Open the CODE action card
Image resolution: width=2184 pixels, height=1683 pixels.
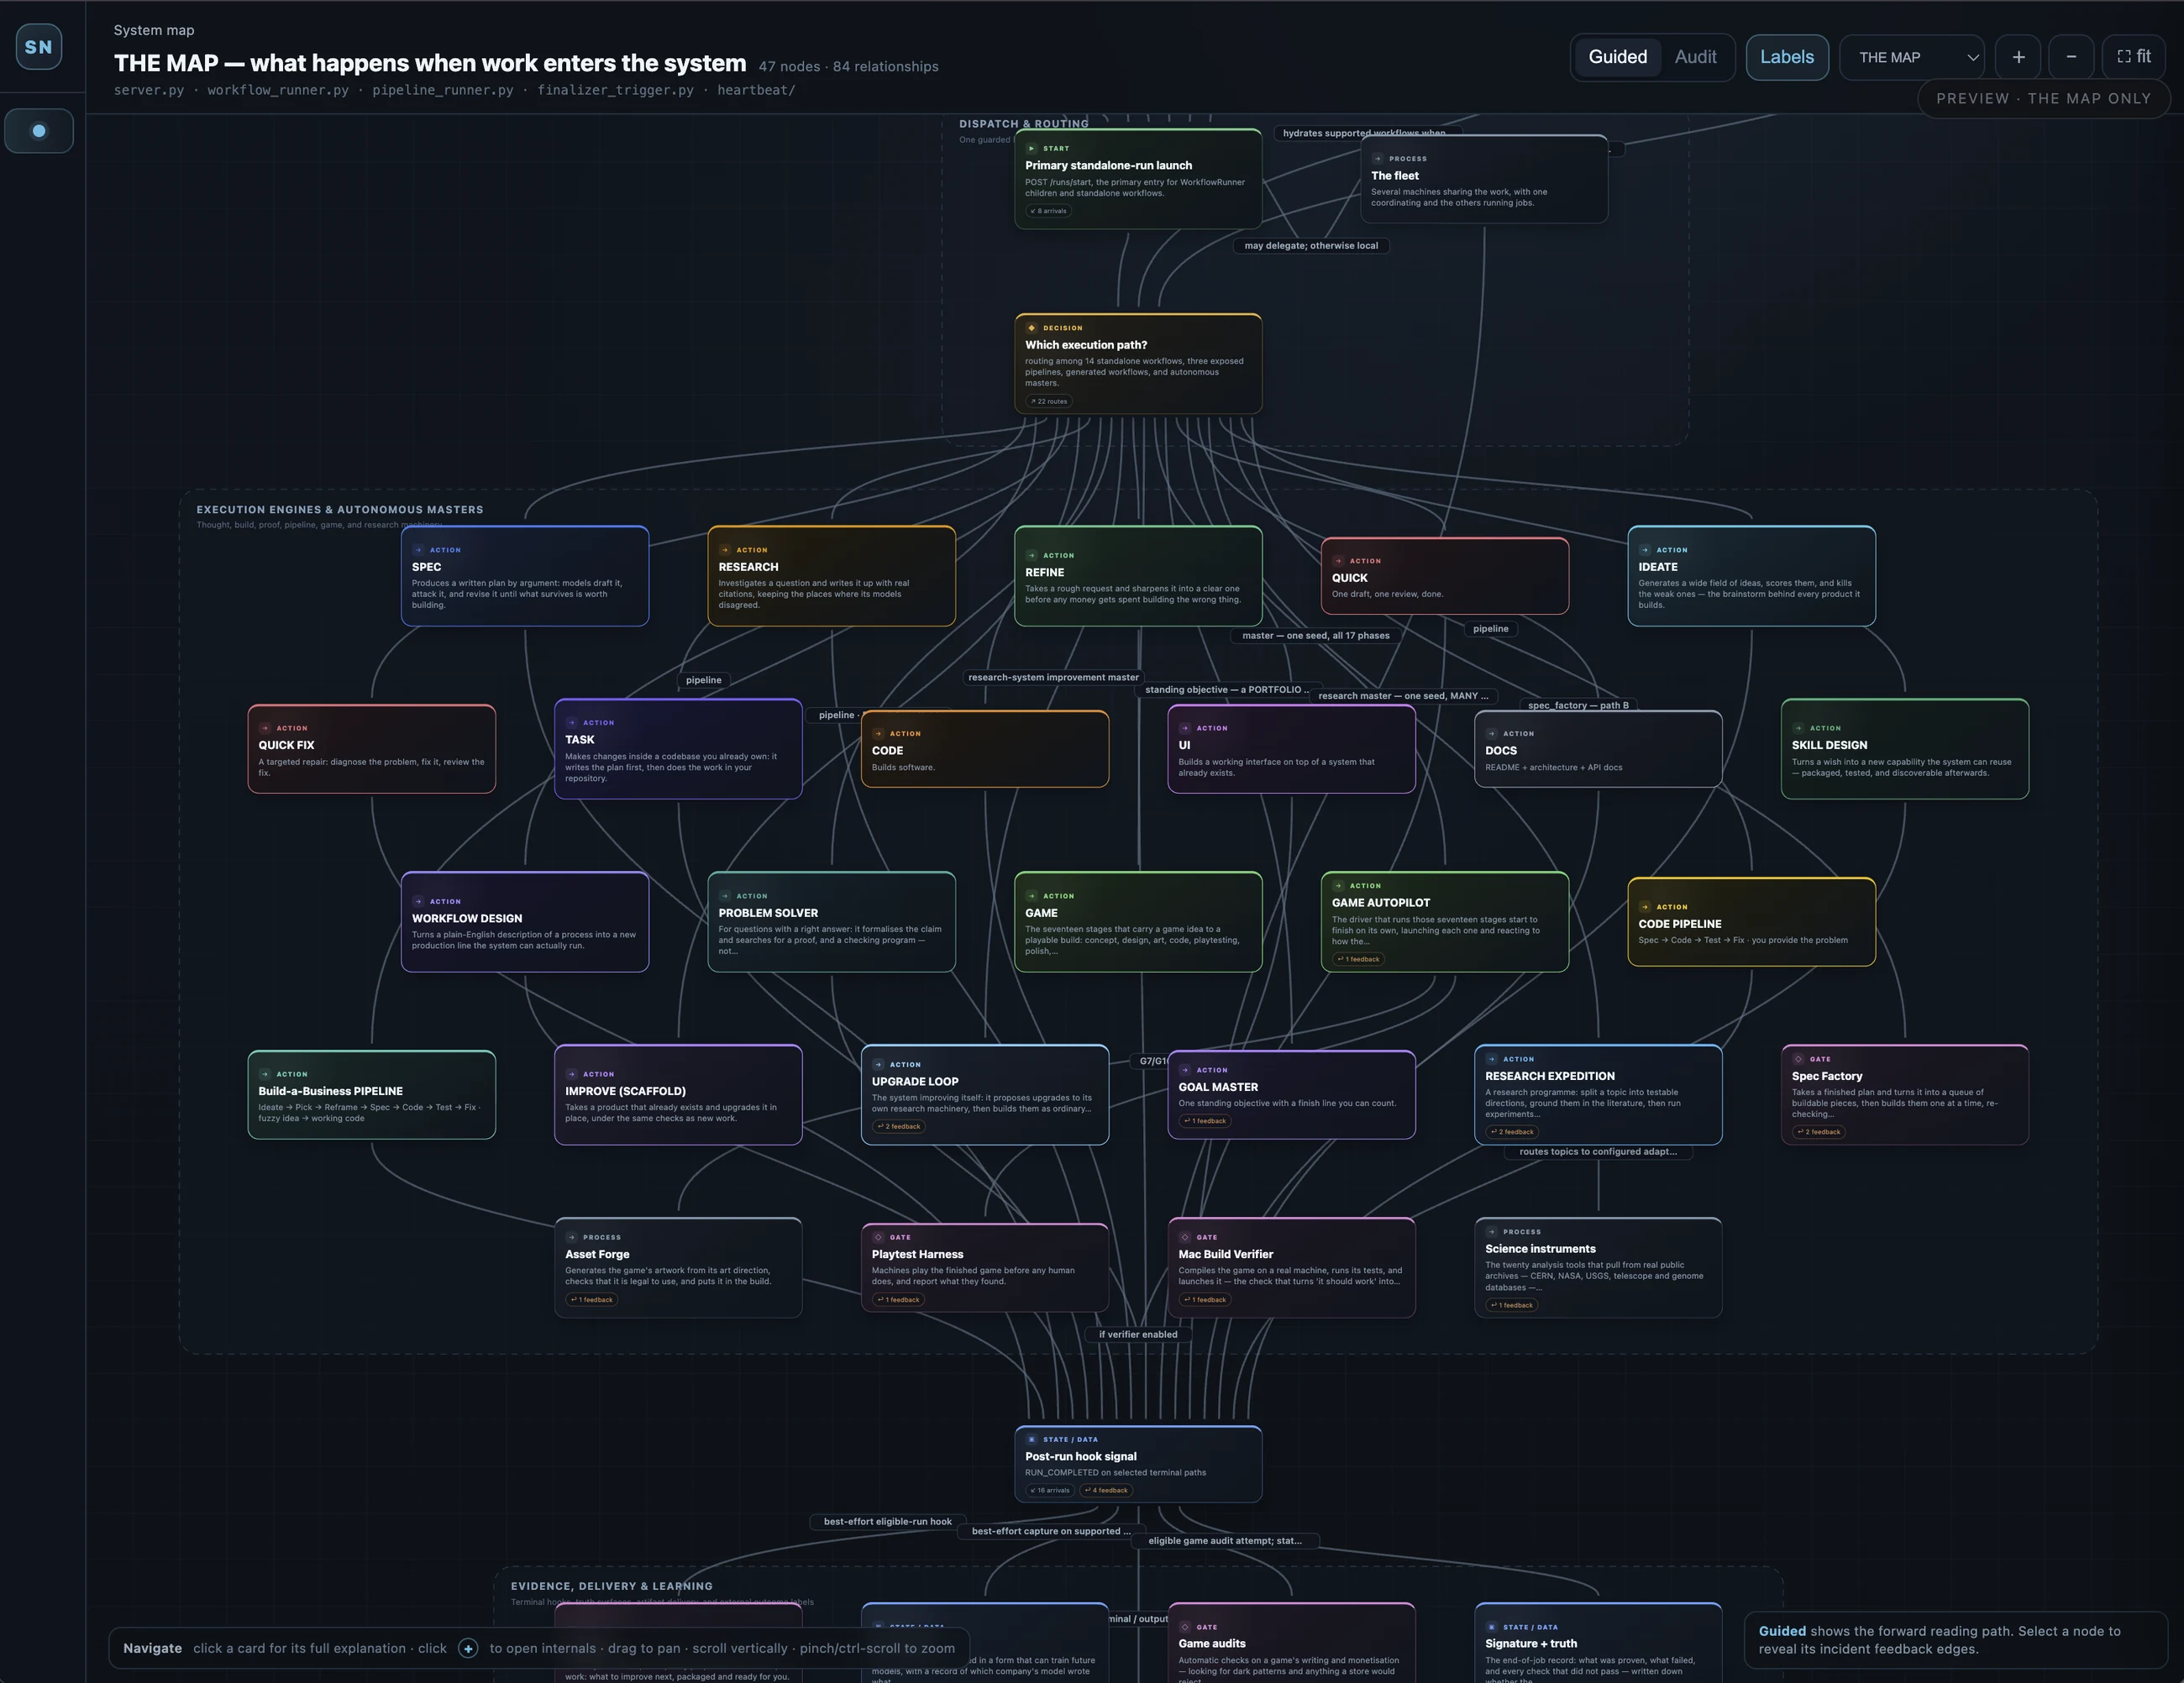pos(985,749)
